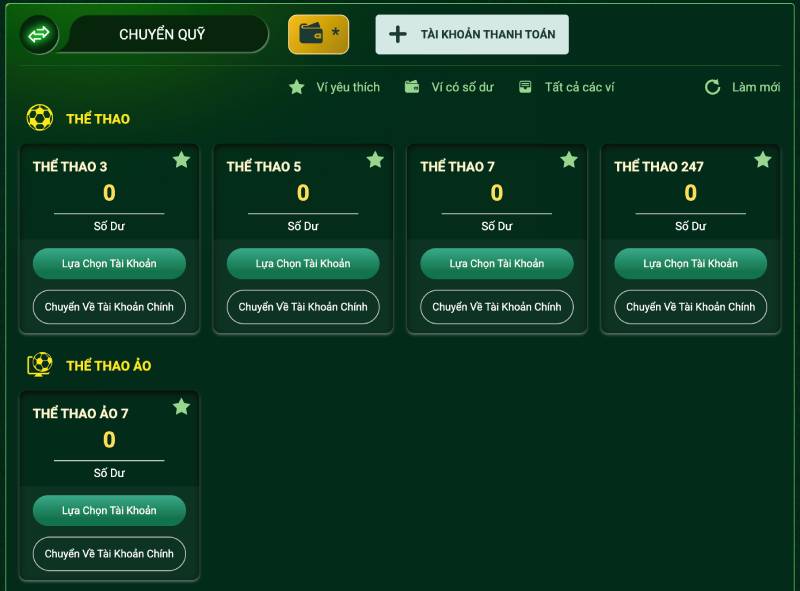Click the plus icon in Tài Khoản Thanh Toán

coord(397,35)
